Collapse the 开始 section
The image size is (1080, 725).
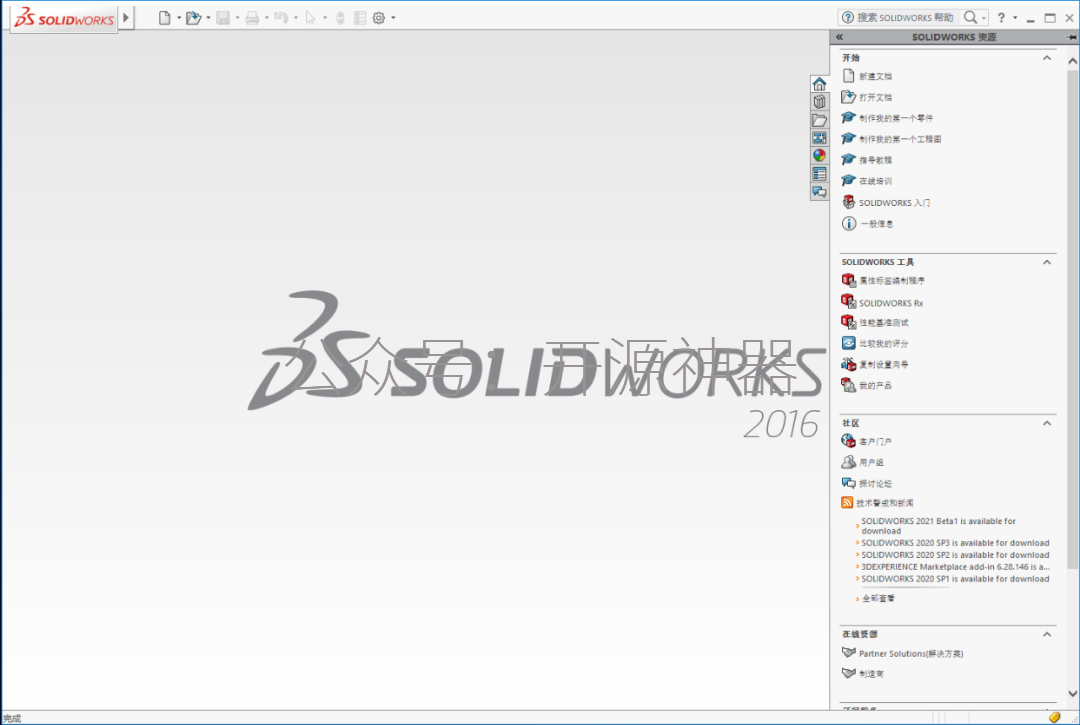click(1047, 58)
